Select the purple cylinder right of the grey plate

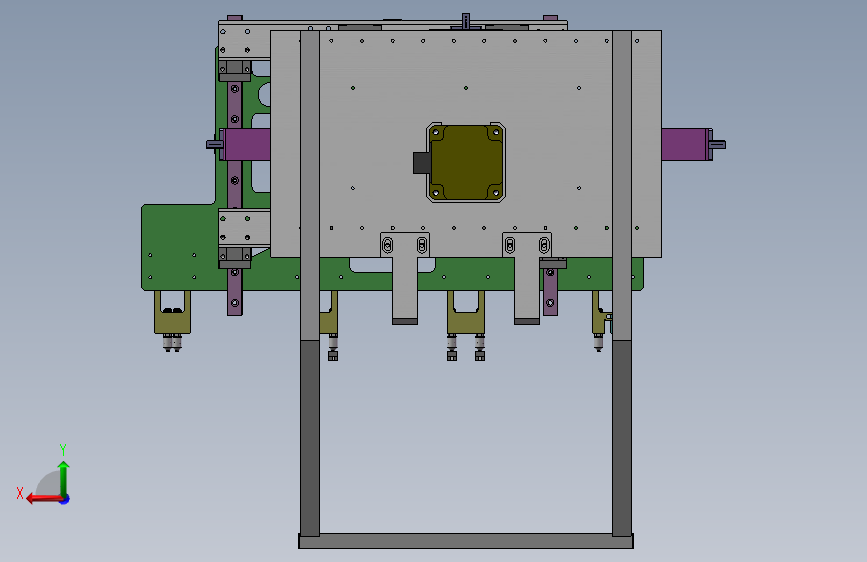click(x=685, y=144)
